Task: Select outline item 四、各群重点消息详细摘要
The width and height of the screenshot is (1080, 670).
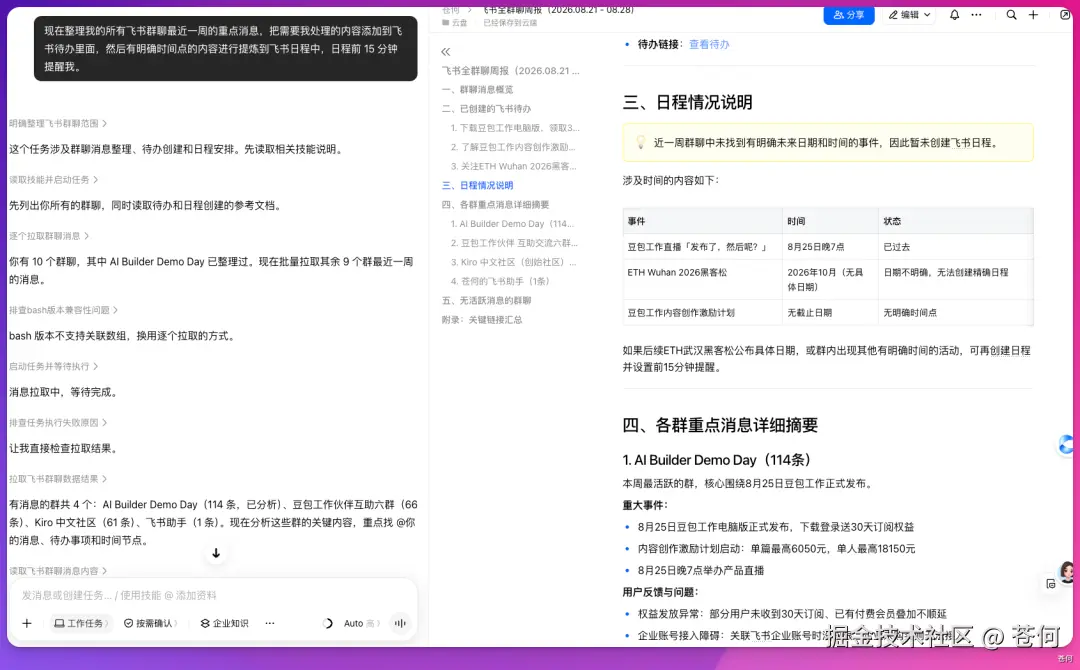Action: [x=495, y=205]
